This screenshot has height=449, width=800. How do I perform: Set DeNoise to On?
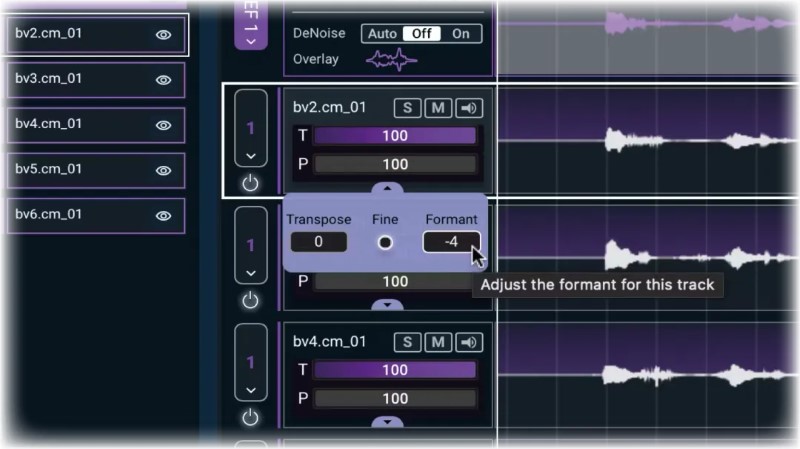tap(461, 34)
